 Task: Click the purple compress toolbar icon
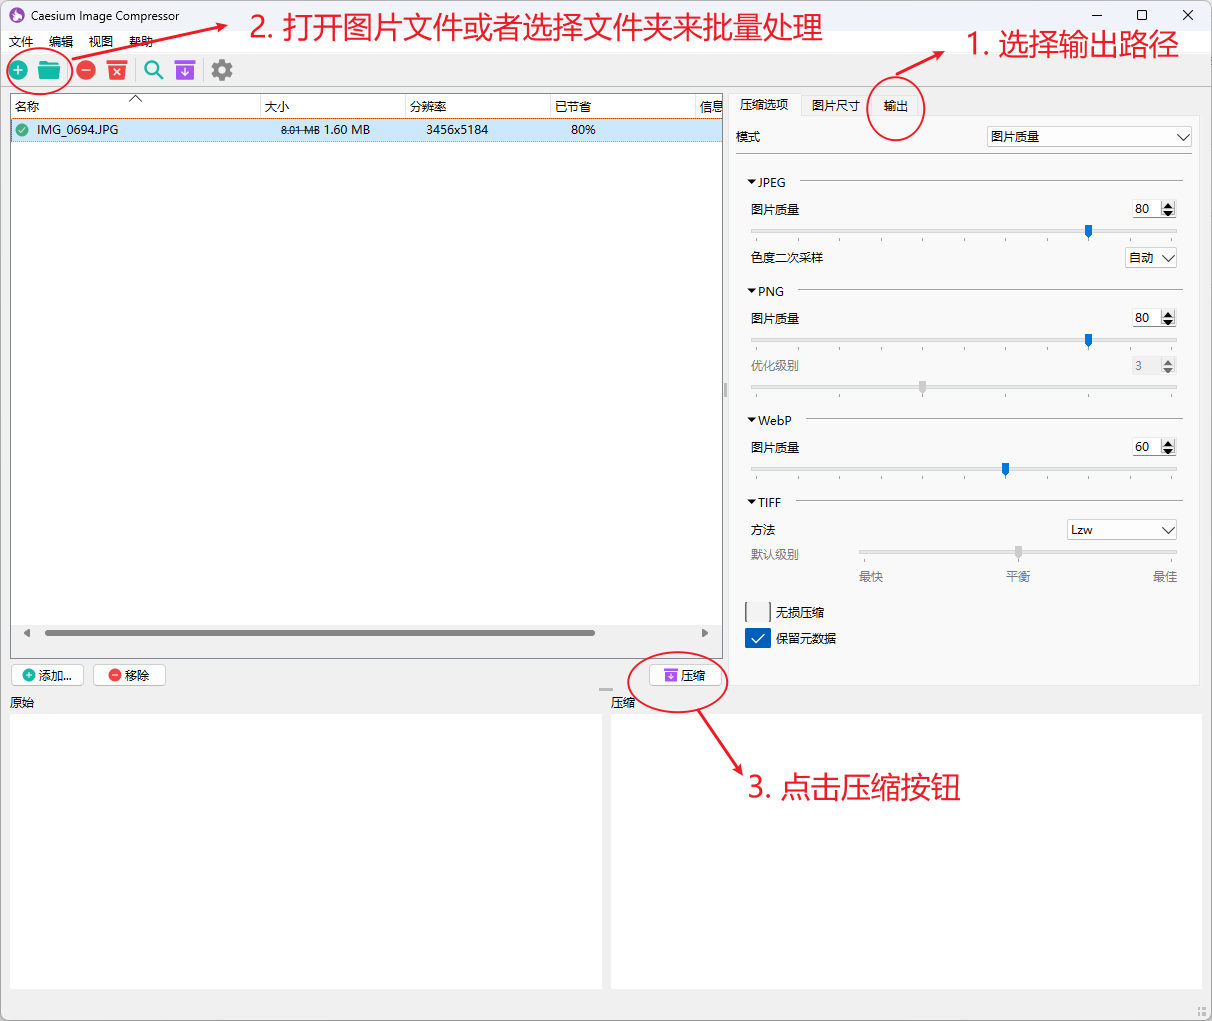(185, 70)
